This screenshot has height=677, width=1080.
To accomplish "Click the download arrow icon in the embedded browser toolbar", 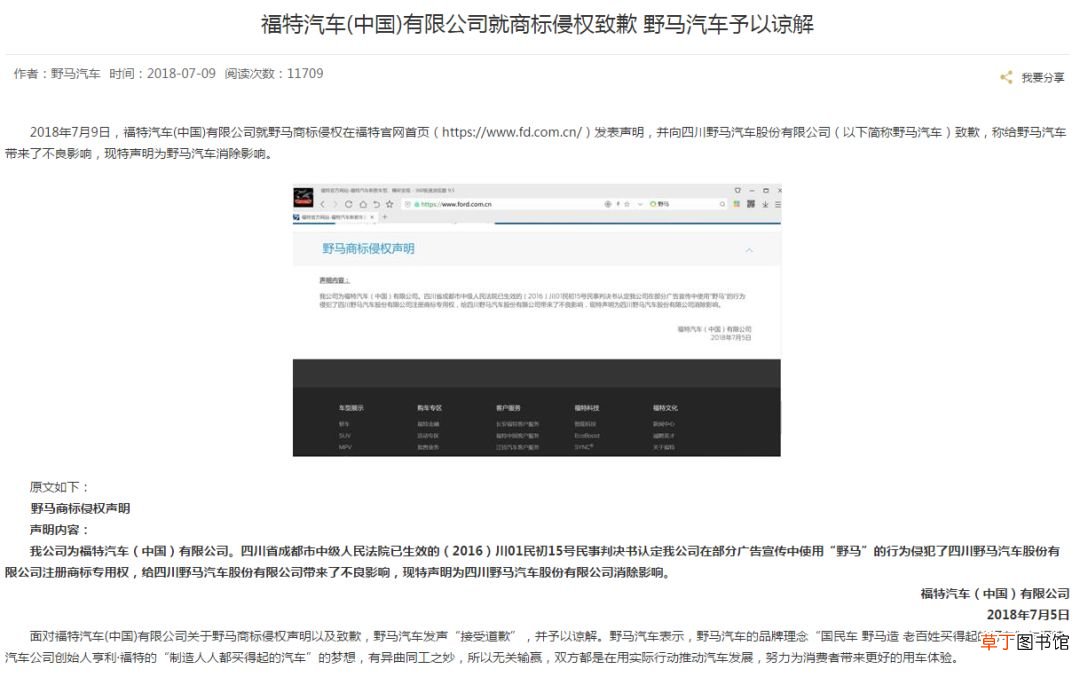I will point(765,205).
